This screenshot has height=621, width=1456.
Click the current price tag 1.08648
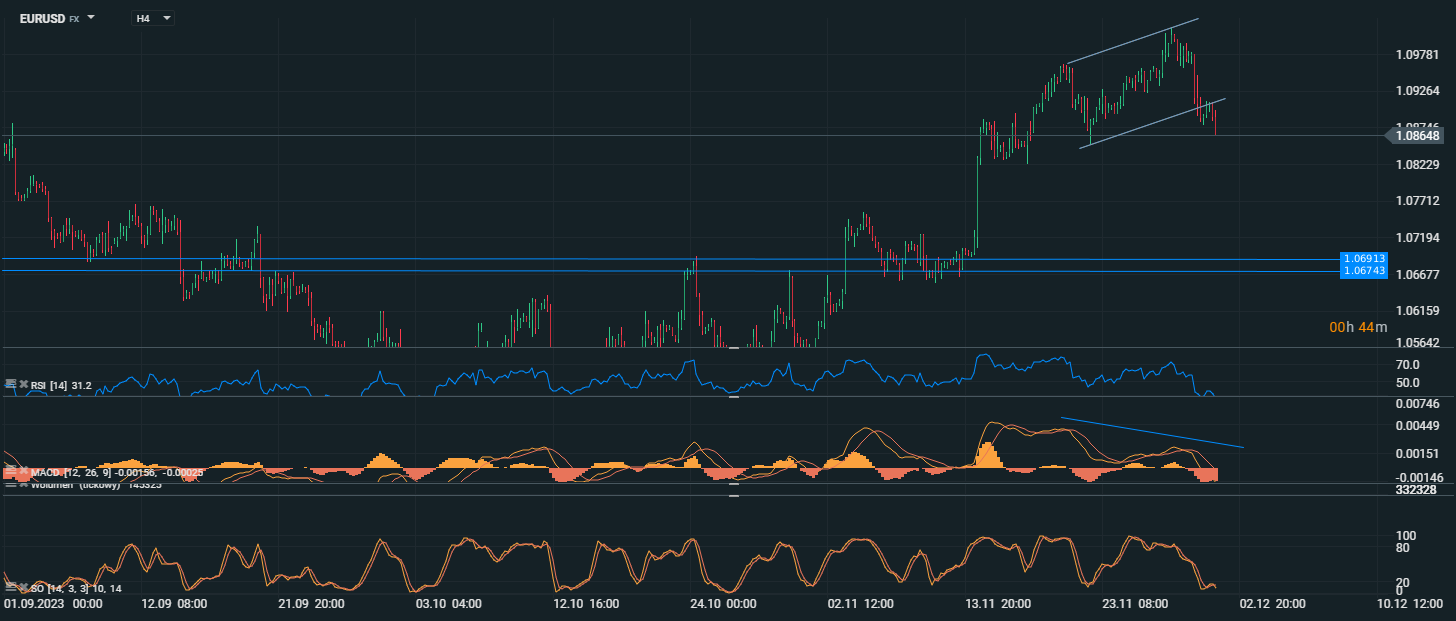click(1416, 135)
